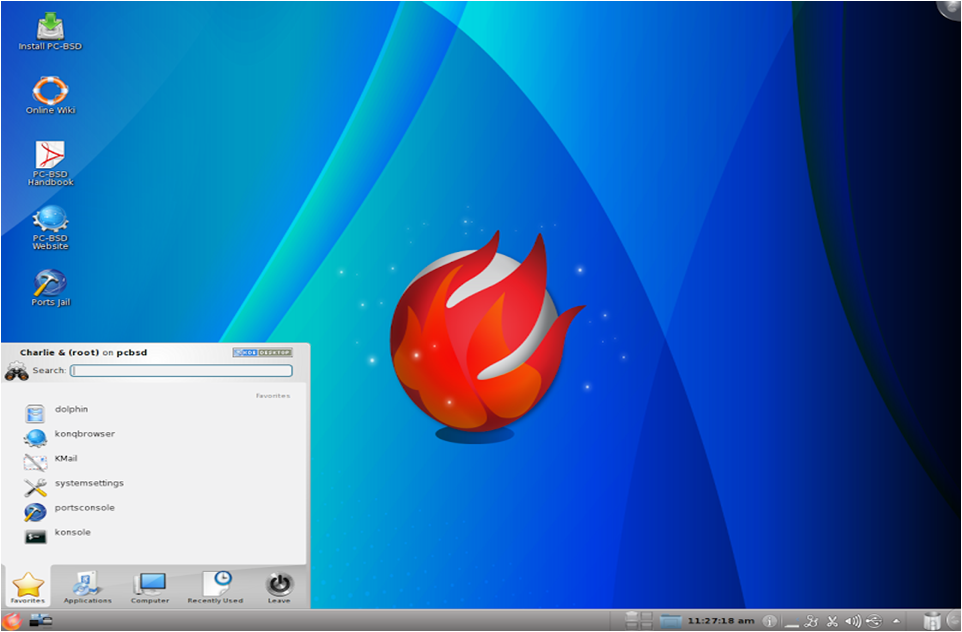Screen dimensions: 962x632
Task: Launch portsconsole from Favorites
Action: pos(85,508)
